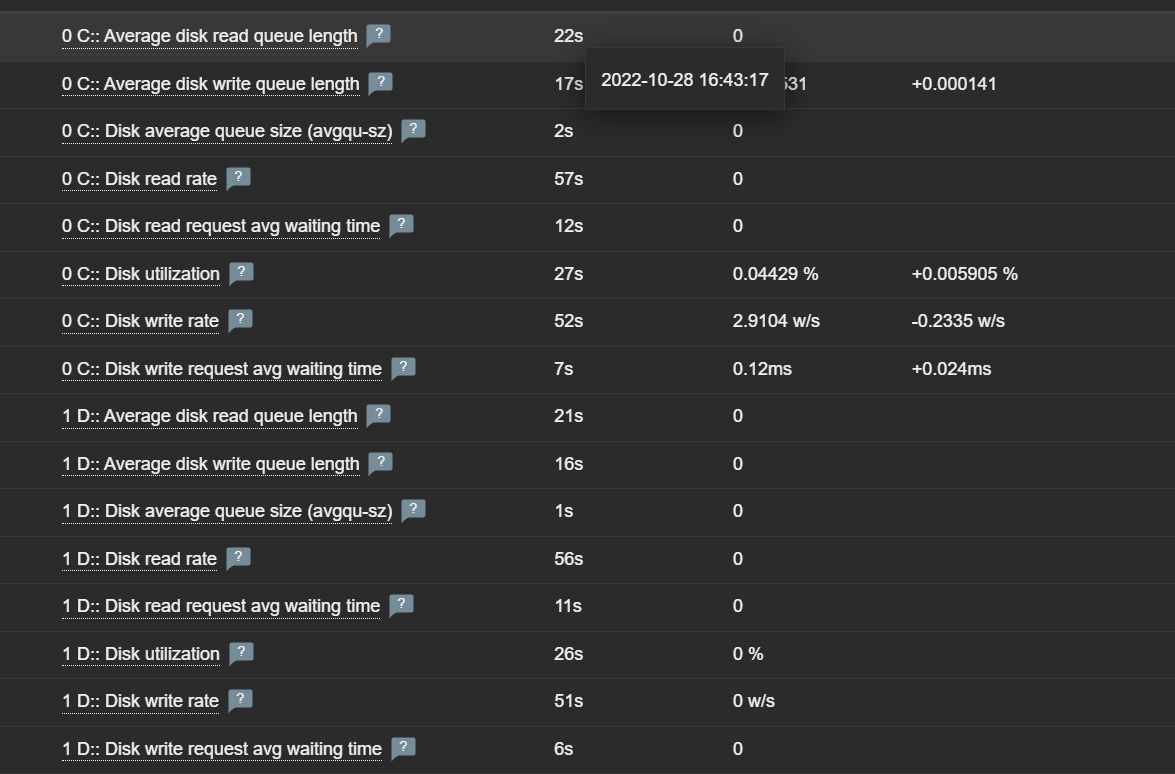Open help bubble for D: Disk utilization
Image resolution: width=1175 pixels, height=774 pixels.
(x=241, y=653)
